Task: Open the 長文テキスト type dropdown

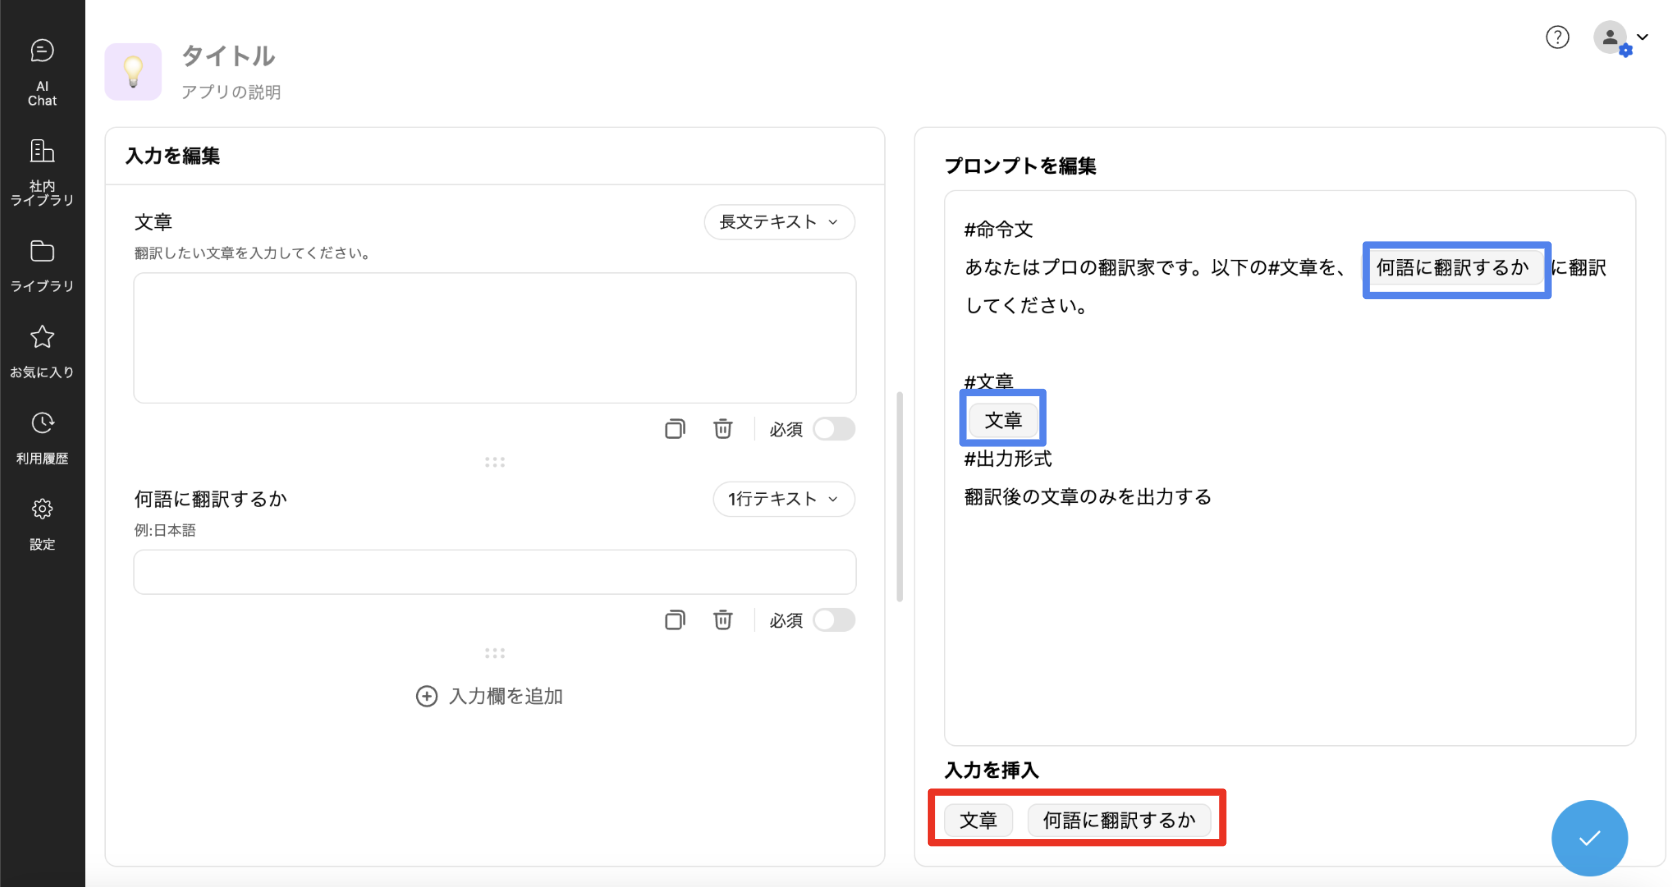Action: point(779,222)
